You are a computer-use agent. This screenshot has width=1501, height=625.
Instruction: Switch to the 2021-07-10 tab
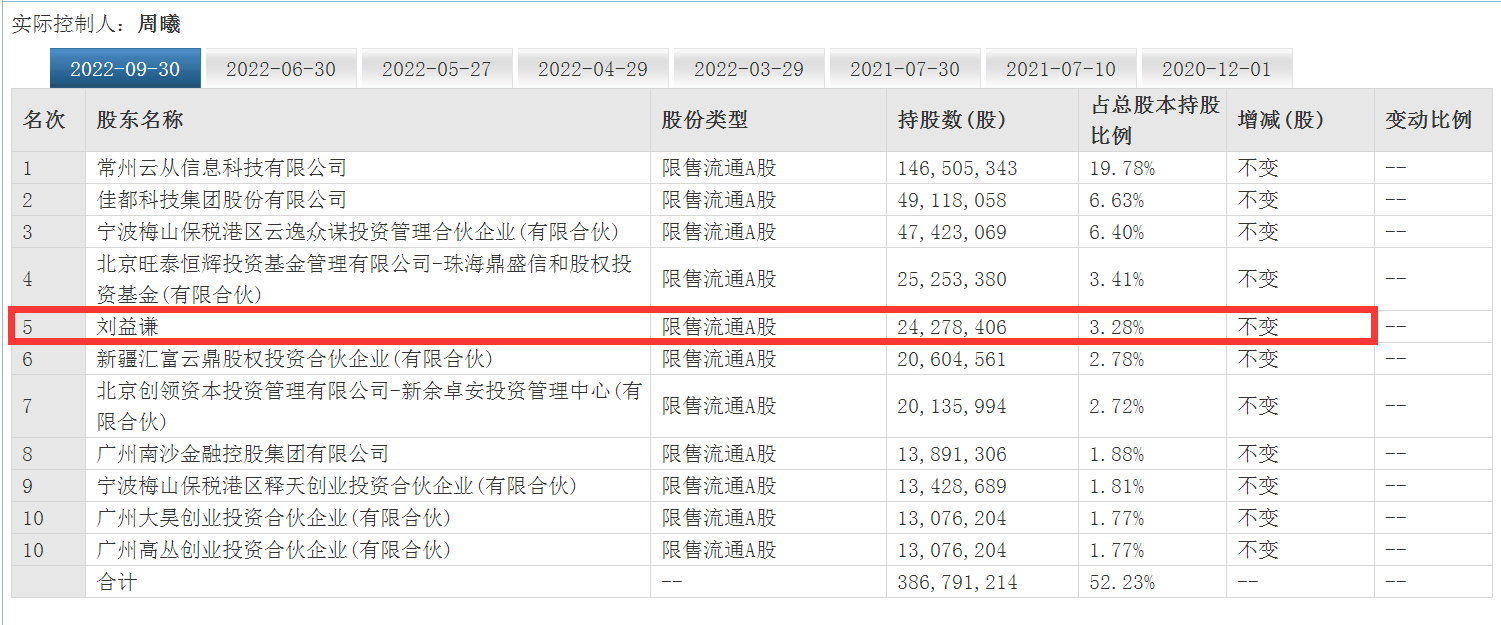(x=1061, y=69)
